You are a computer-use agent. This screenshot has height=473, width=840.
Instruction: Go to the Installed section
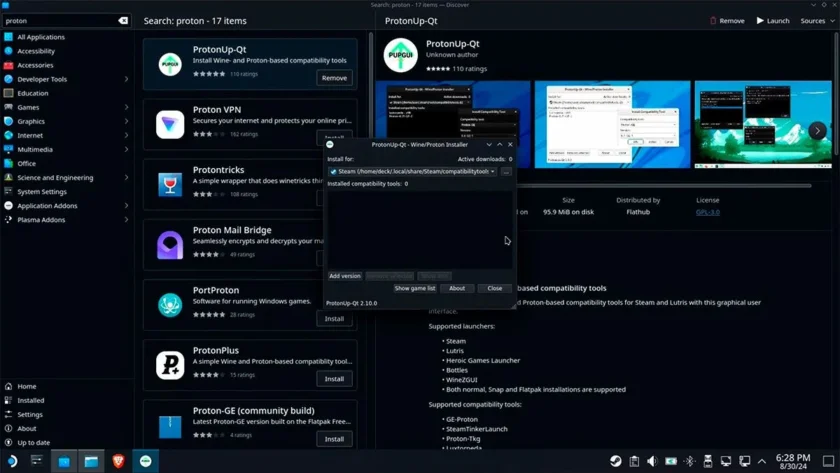coord(31,400)
